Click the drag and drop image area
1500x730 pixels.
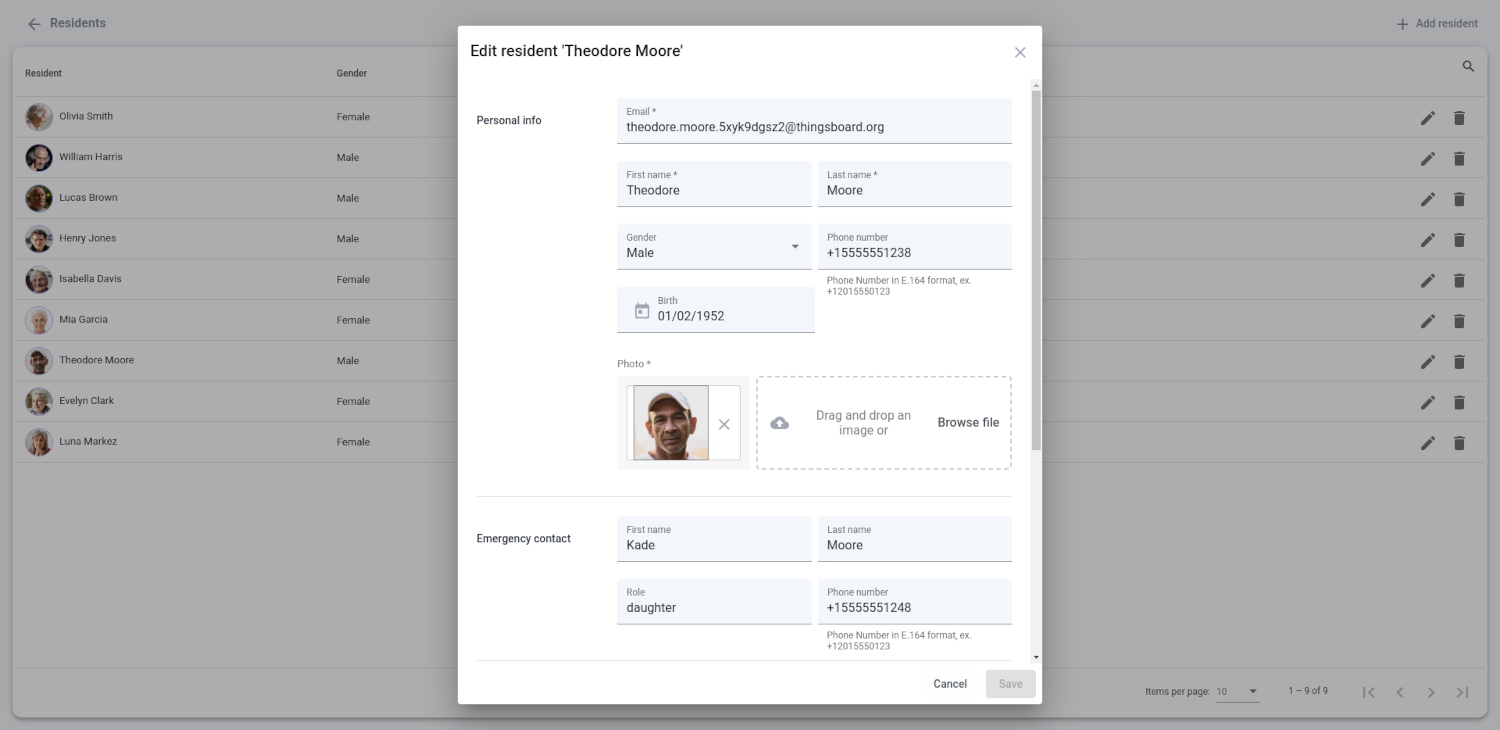tap(884, 423)
